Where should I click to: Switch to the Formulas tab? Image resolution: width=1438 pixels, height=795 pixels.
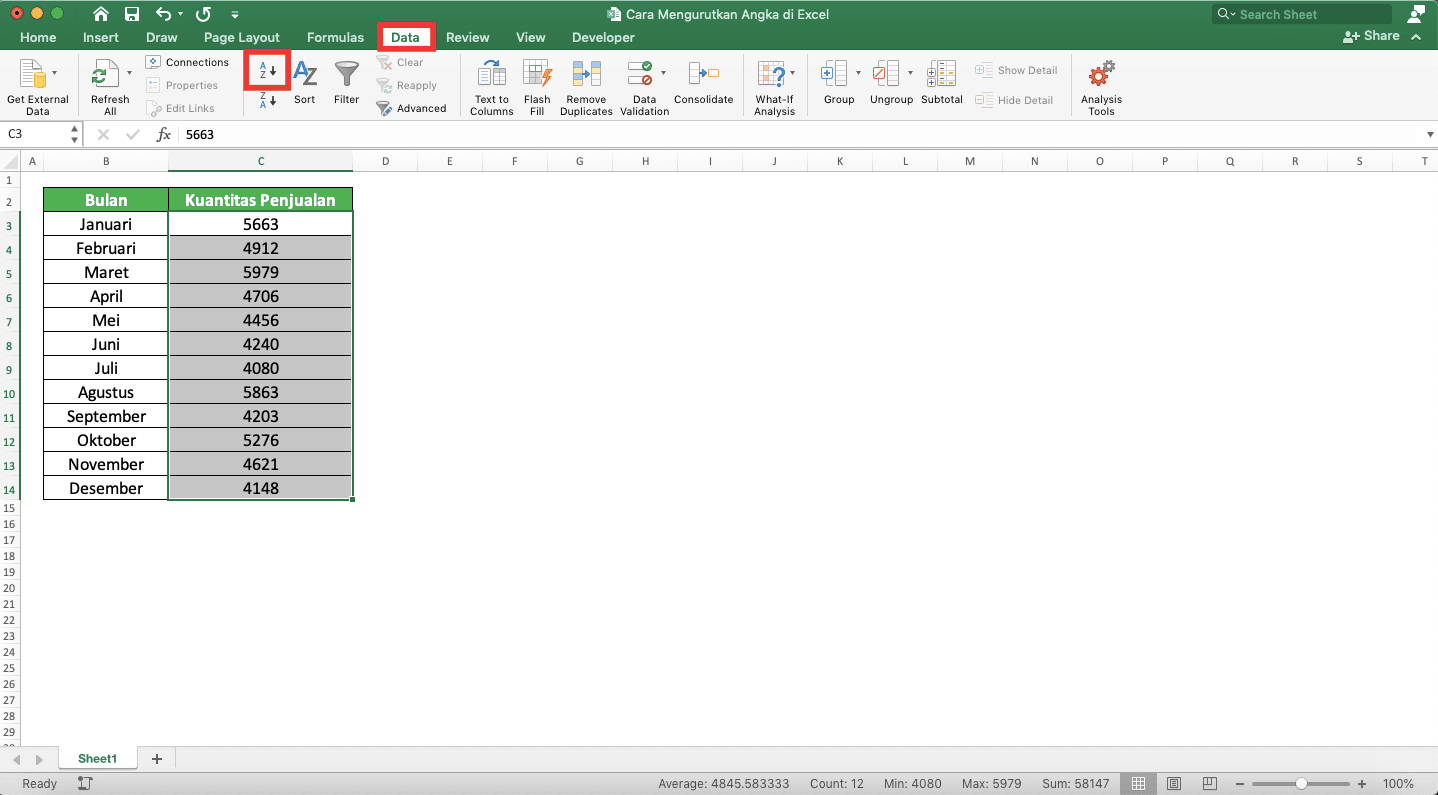point(335,37)
